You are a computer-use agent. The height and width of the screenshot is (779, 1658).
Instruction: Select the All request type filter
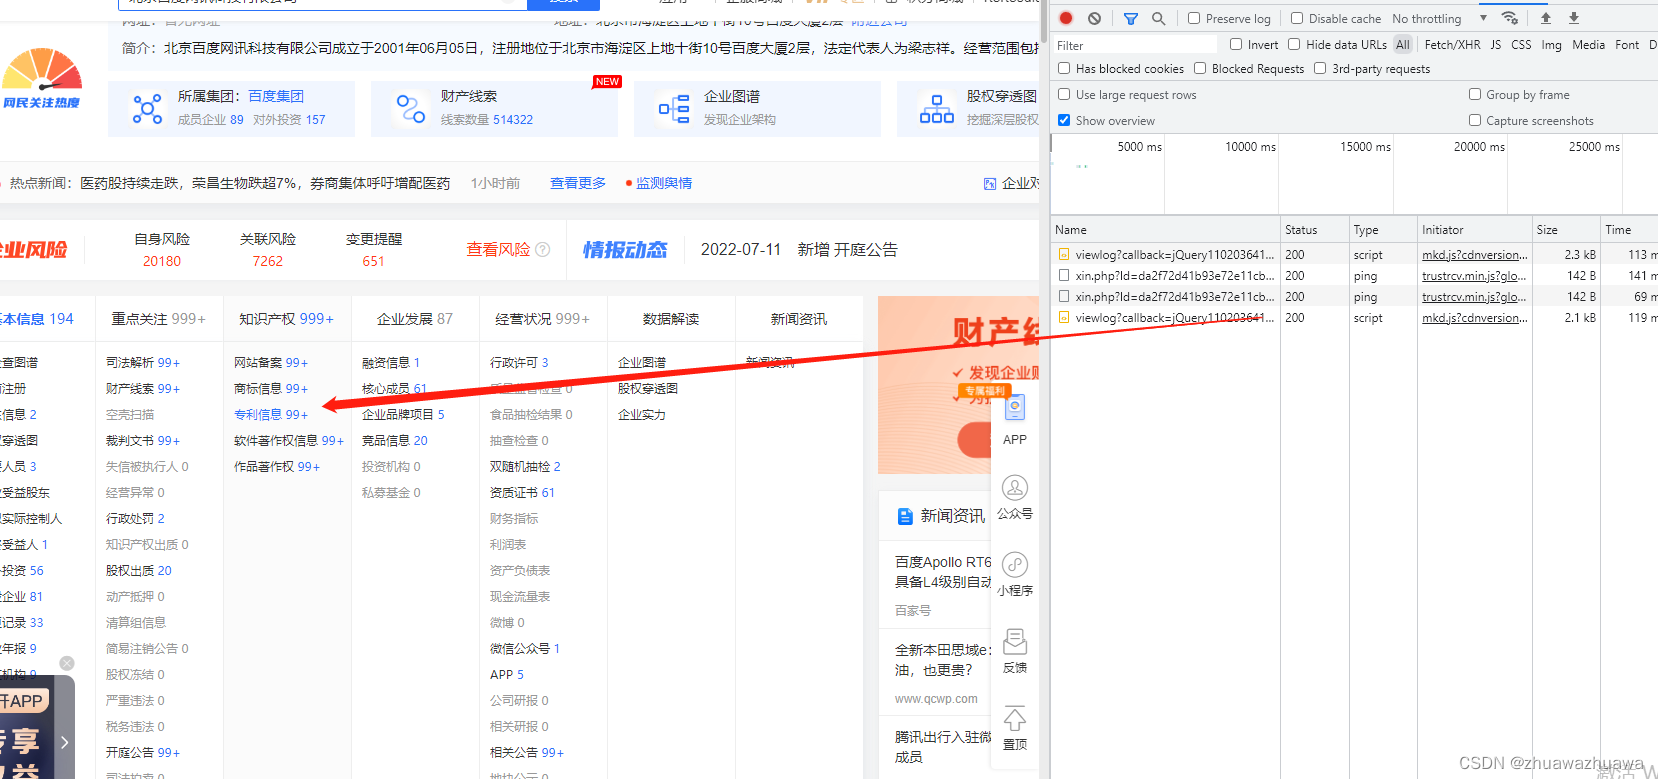pyautogui.click(x=1403, y=45)
